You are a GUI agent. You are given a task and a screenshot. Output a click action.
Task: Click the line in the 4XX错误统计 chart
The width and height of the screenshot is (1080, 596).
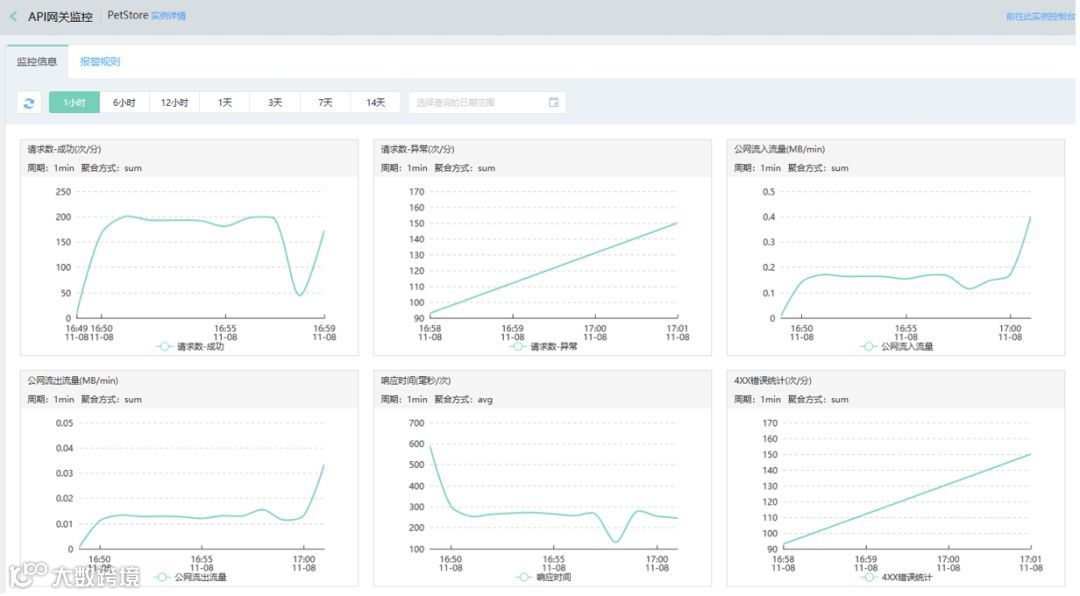point(907,500)
